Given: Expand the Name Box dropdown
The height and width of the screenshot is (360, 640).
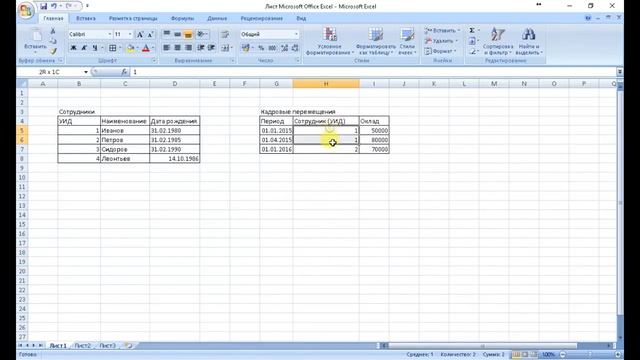Looking at the screenshot, I should (86, 72).
